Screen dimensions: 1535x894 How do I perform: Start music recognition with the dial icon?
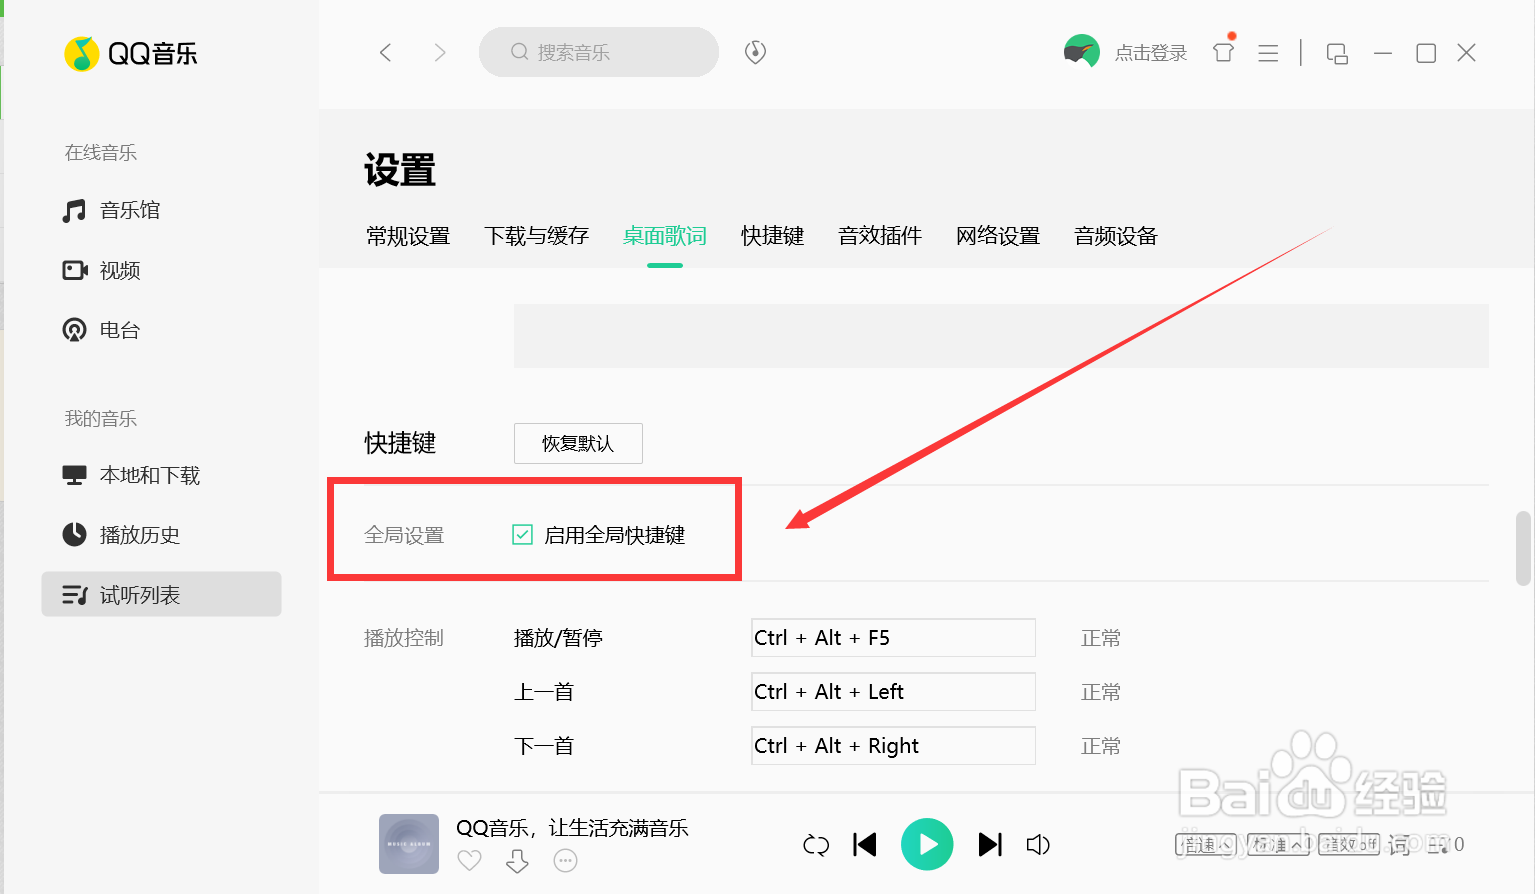click(x=754, y=51)
